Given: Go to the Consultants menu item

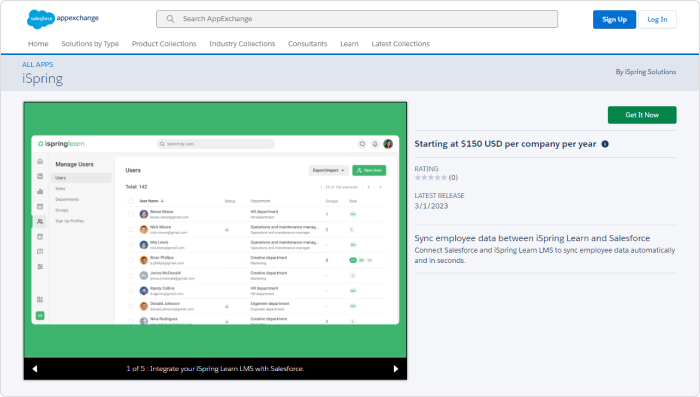Looking at the screenshot, I should (308, 44).
